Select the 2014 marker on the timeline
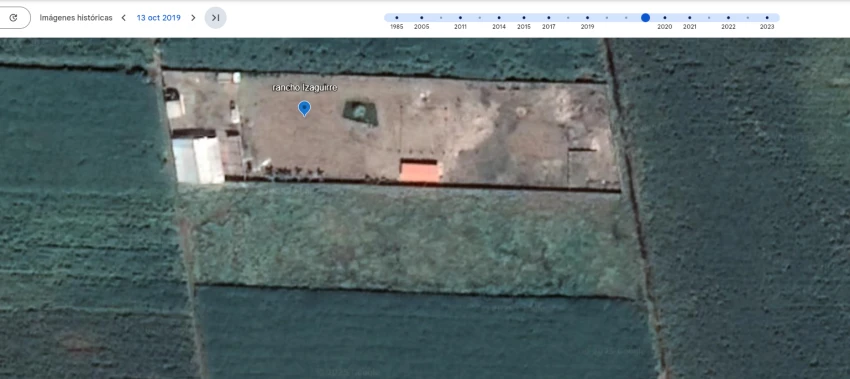 (499, 18)
